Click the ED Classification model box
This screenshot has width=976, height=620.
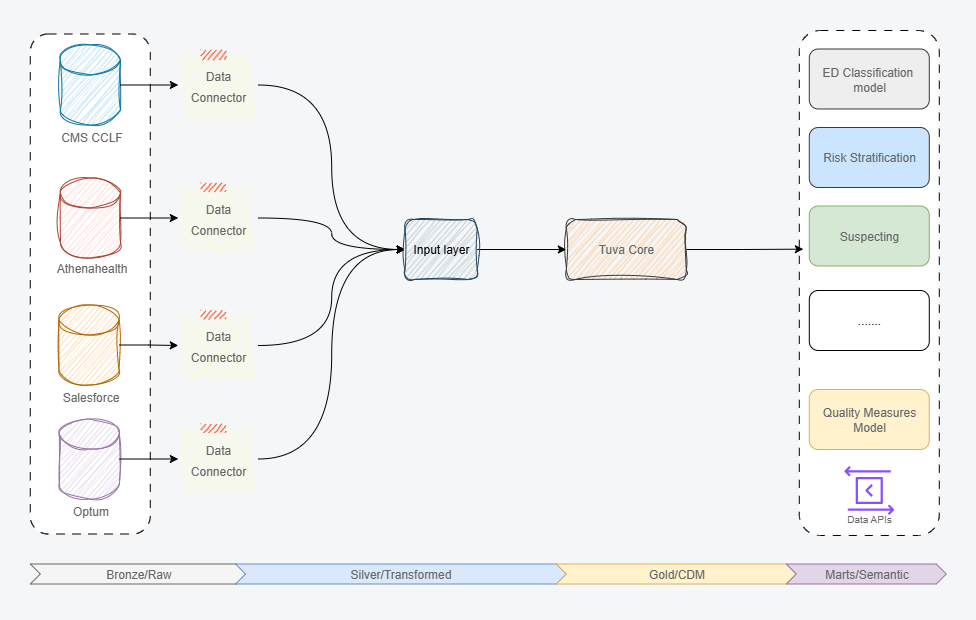coord(868,80)
